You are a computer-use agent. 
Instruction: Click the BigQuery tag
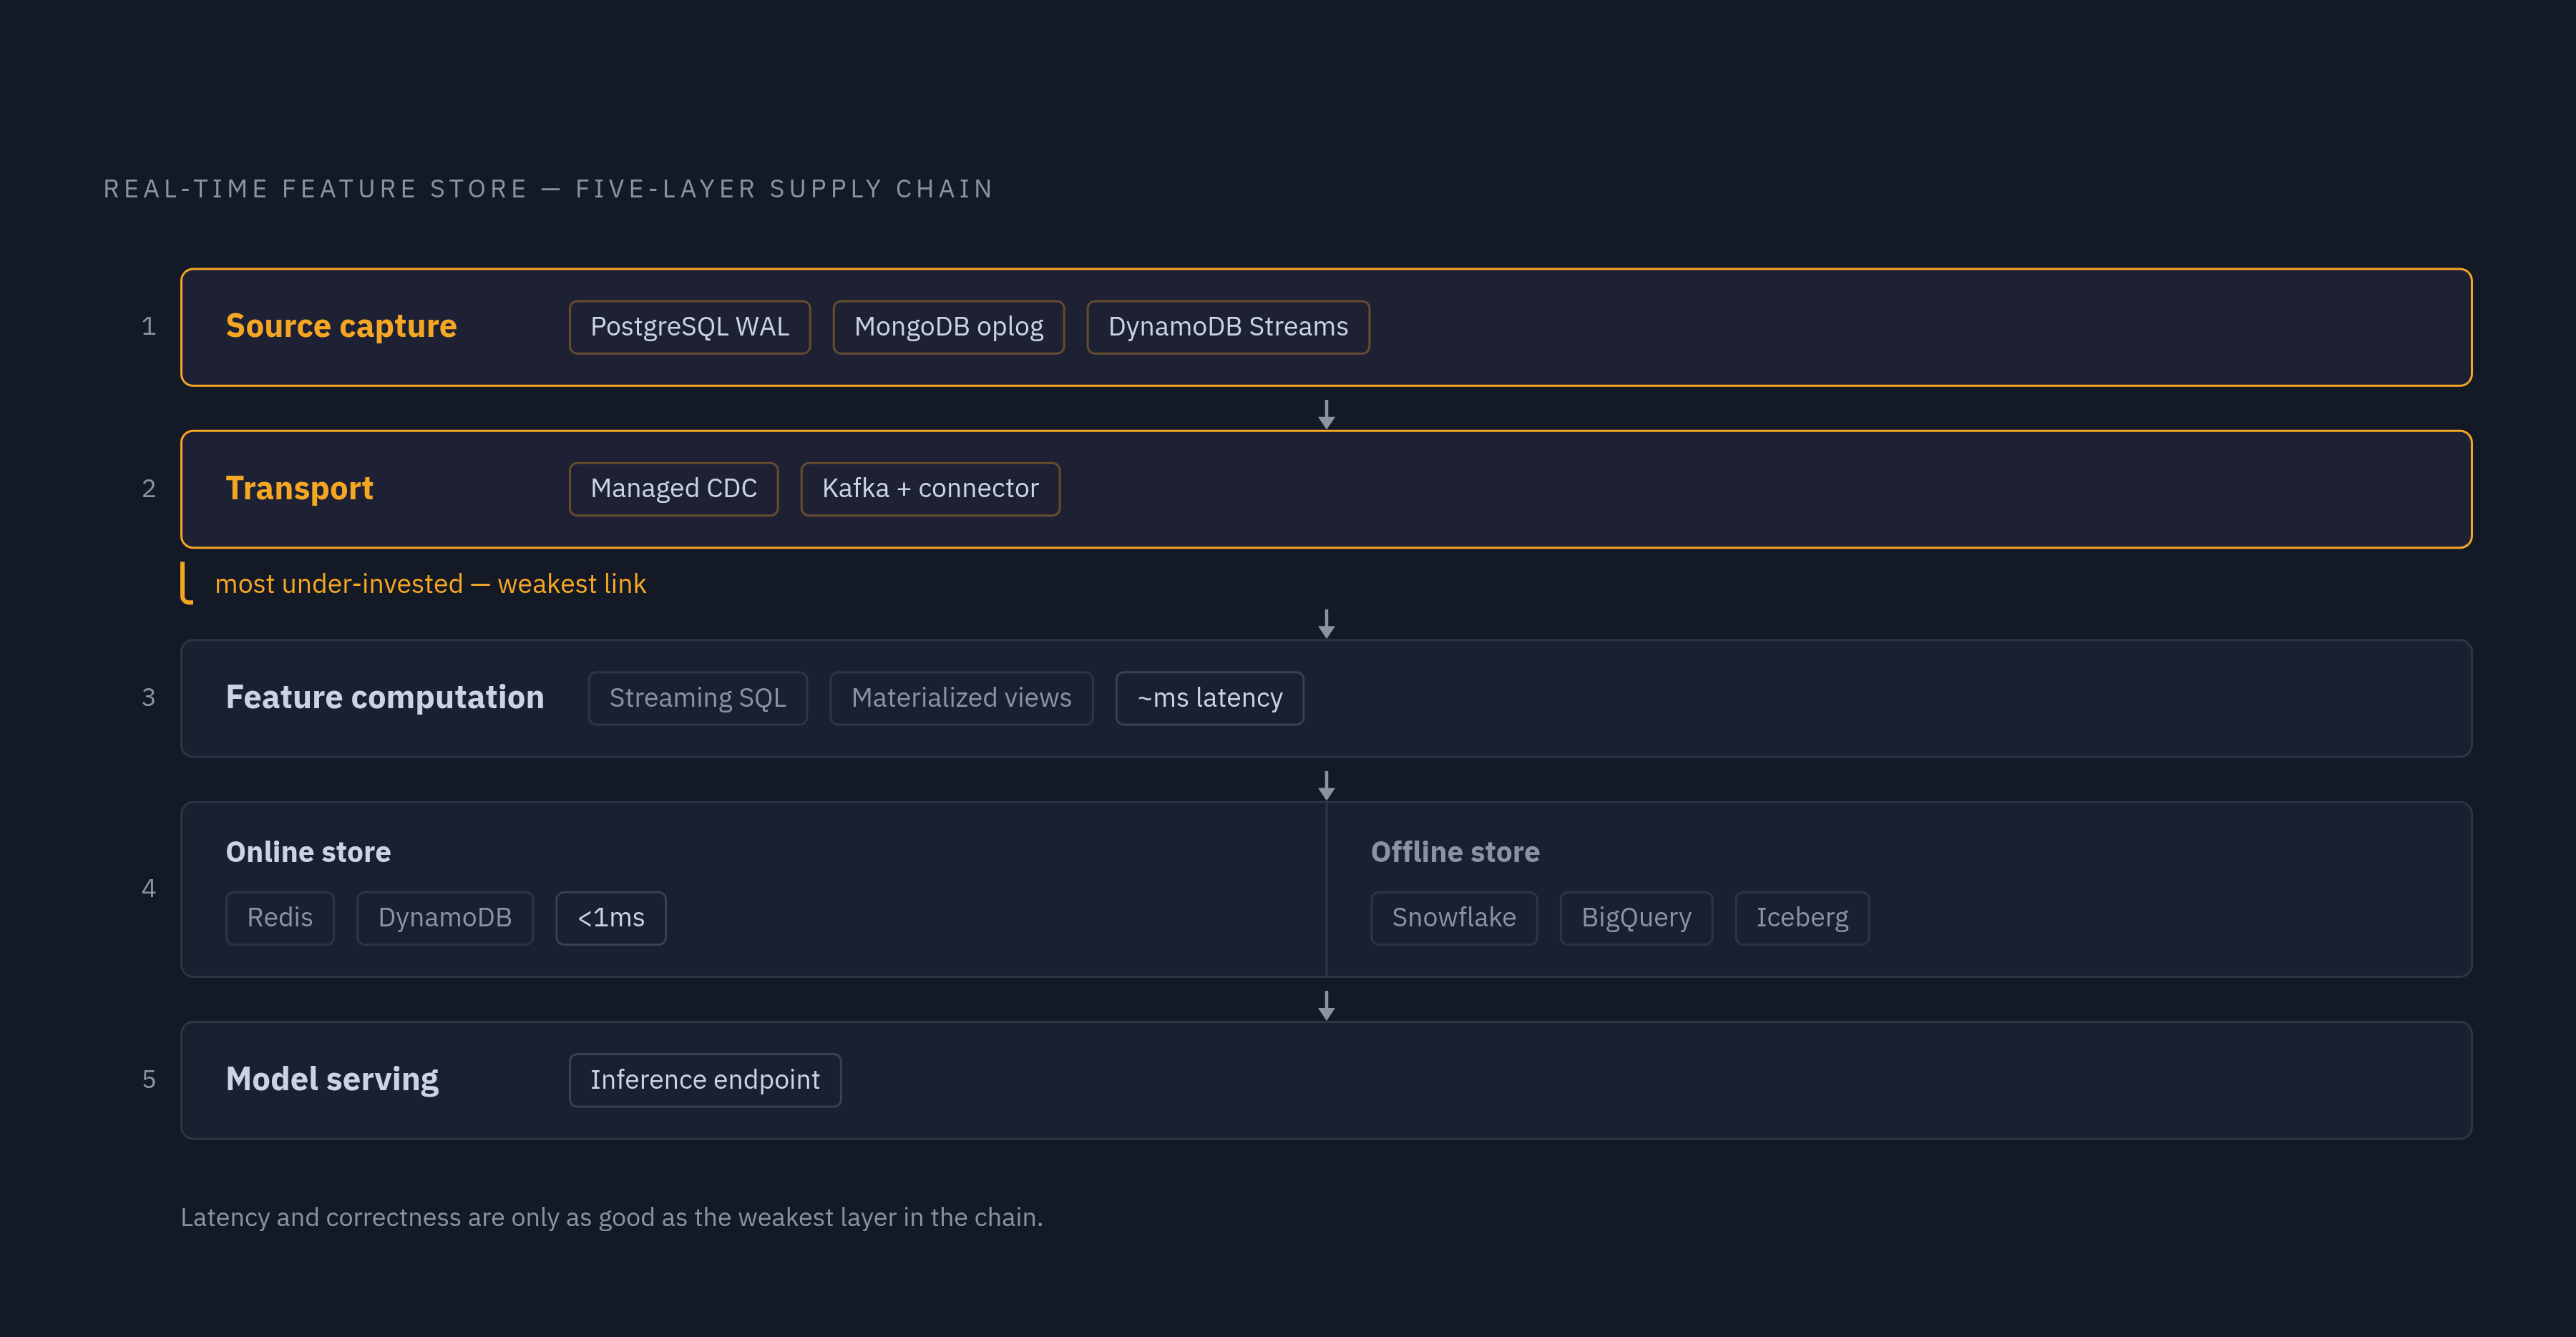point(1636,918)
